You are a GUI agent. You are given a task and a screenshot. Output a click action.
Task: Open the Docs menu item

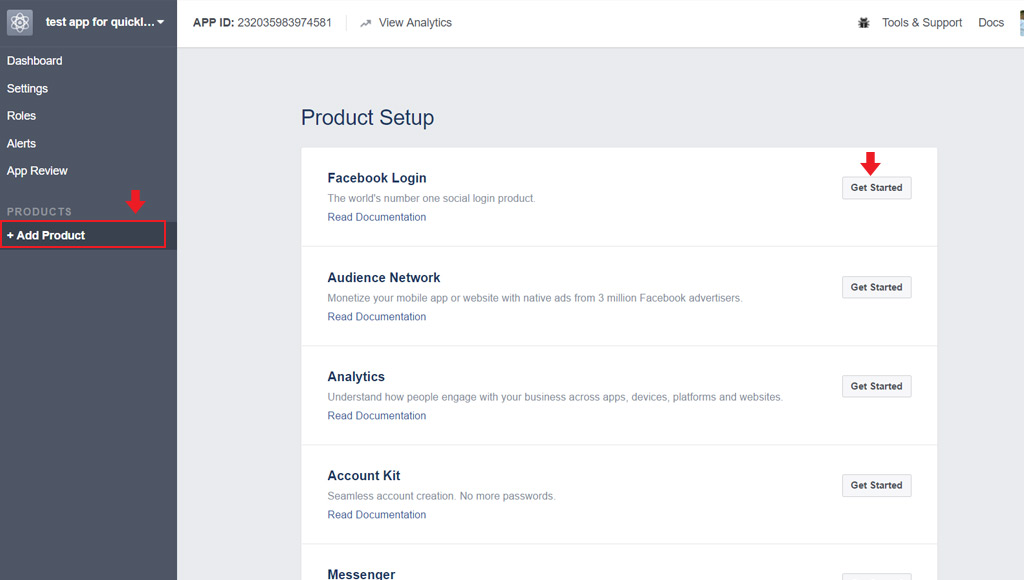(991, 23)
